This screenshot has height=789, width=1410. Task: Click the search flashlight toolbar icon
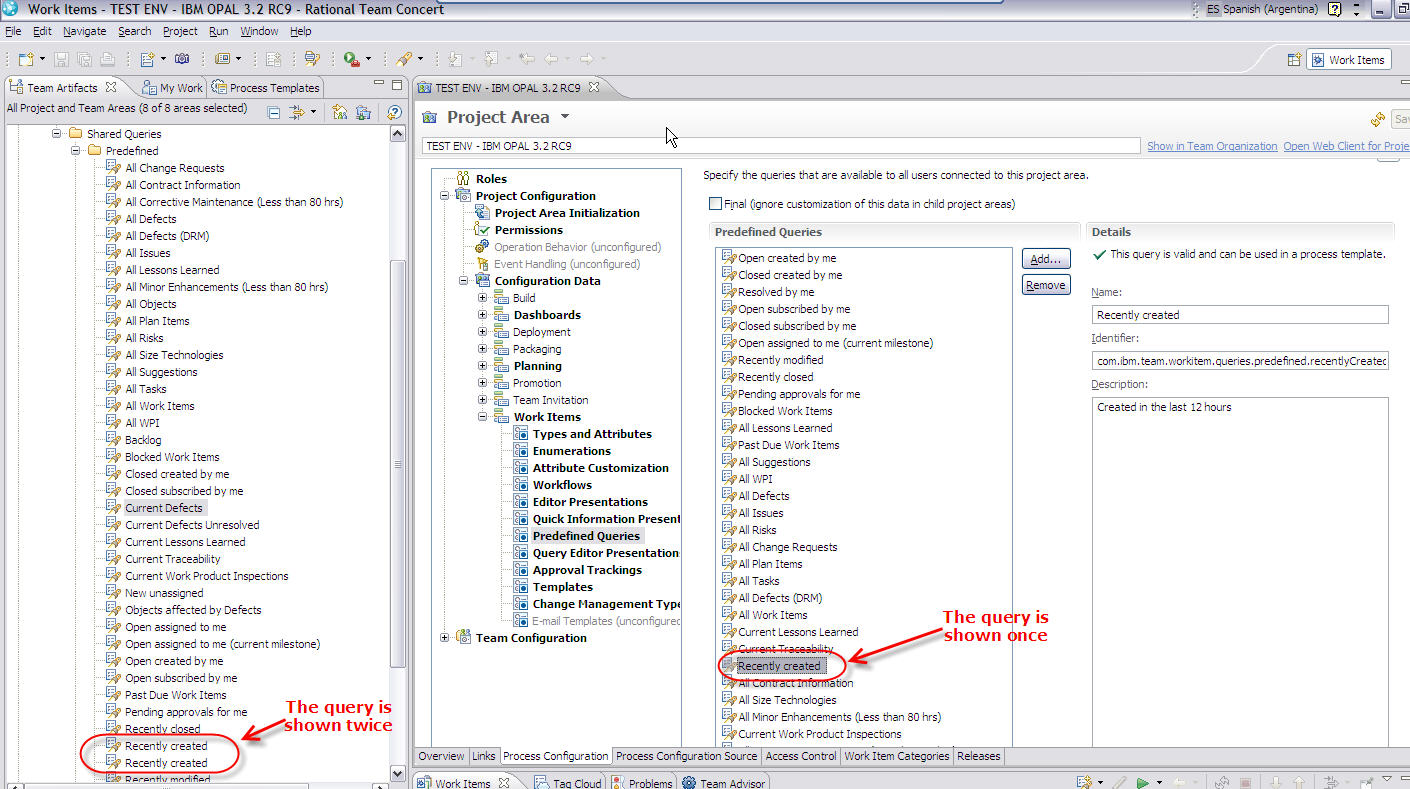coord(403,59)
